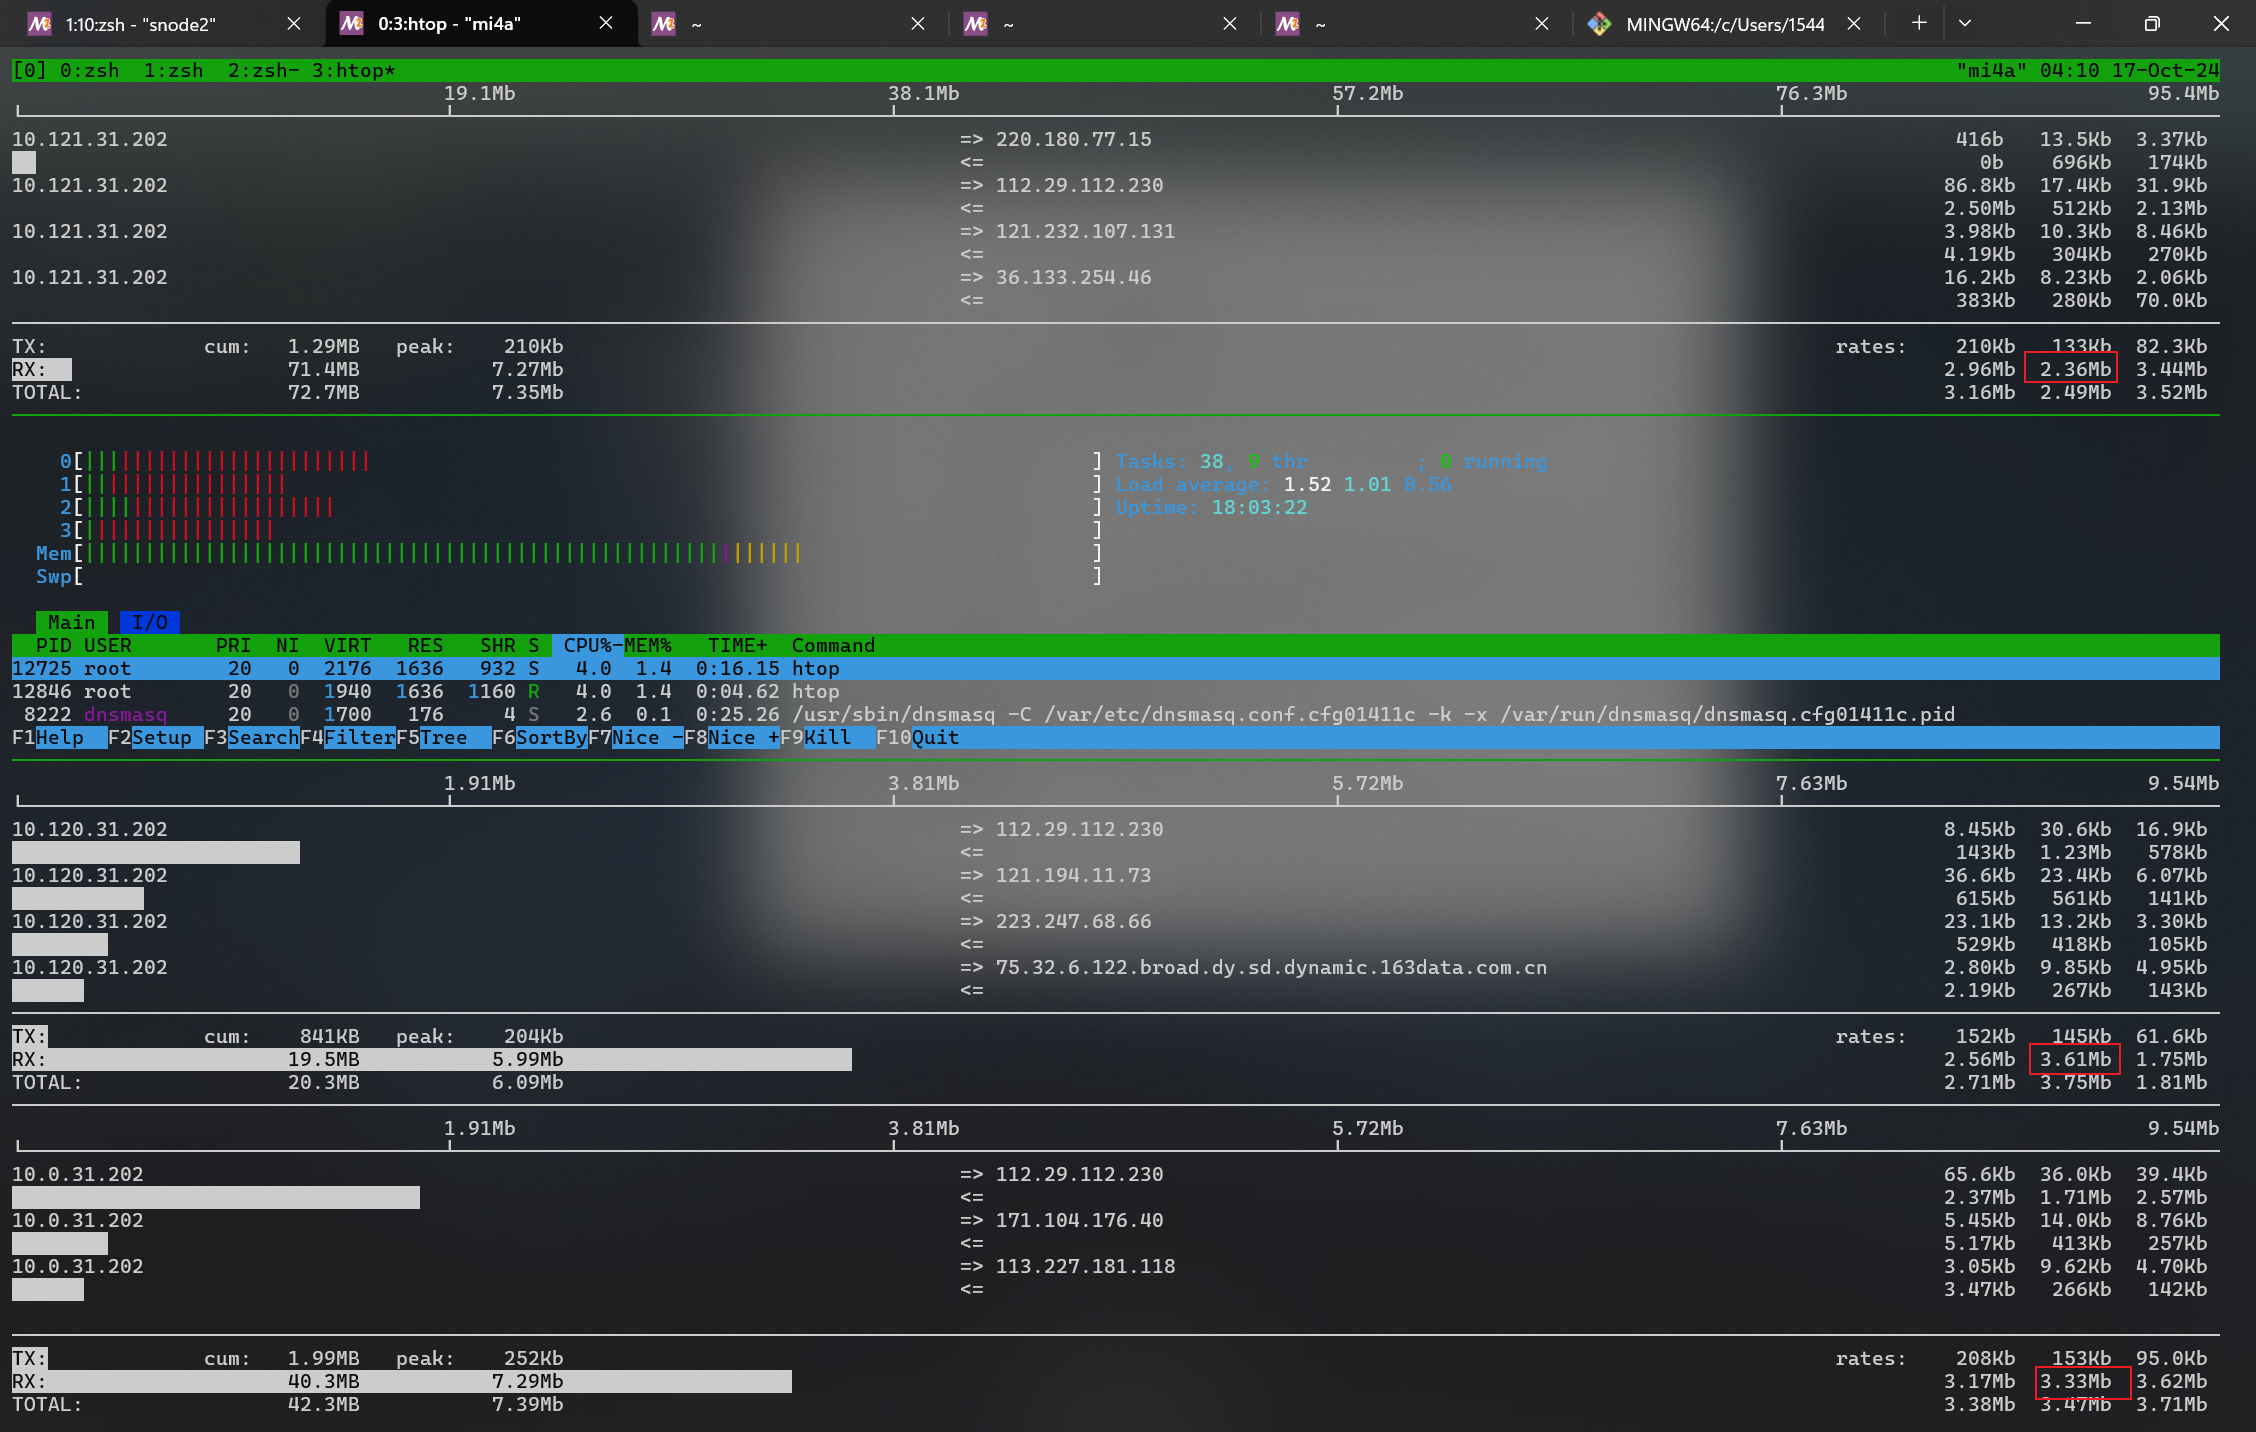The width and height of the screenshot is (2256, 1432).
Task: Switch to the 1:10:zsh snode2 tab
Action: coord(141,24)
